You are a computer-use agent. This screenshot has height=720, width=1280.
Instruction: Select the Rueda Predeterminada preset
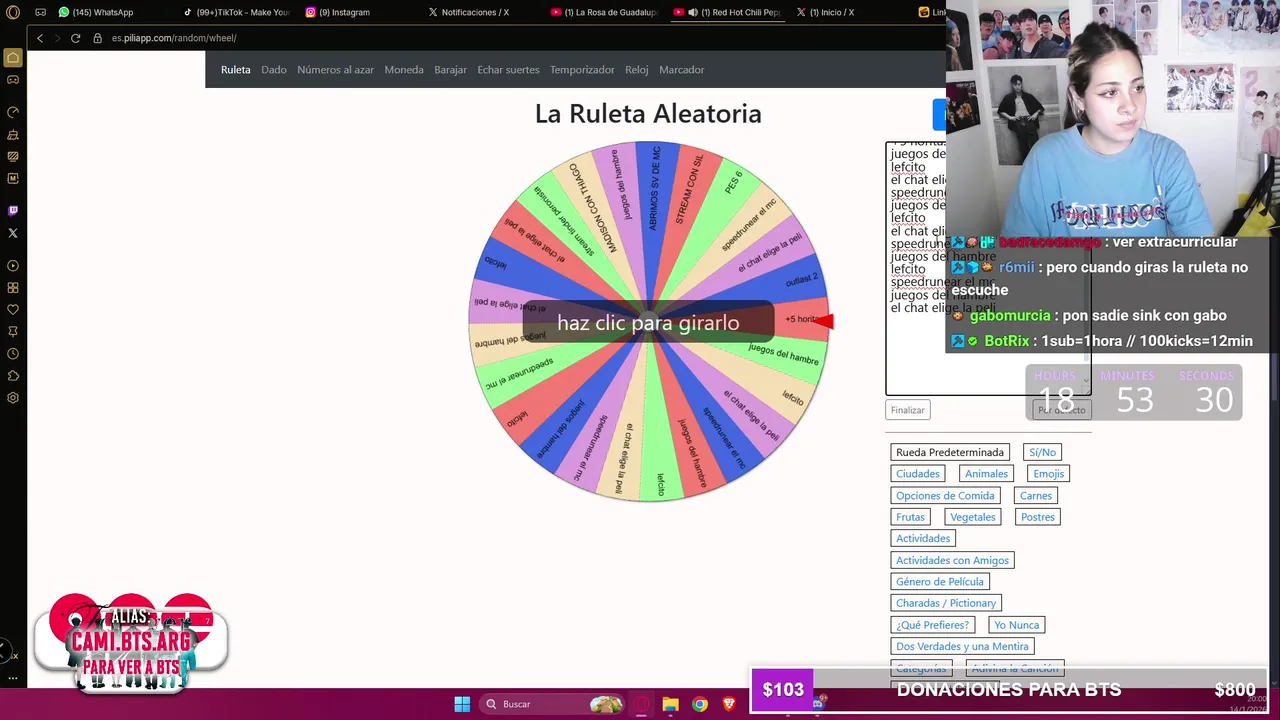(x=950, y=452)
